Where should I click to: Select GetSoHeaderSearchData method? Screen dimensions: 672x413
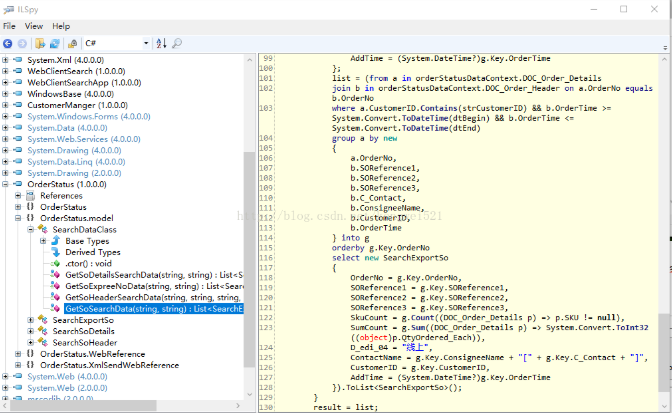154,297
